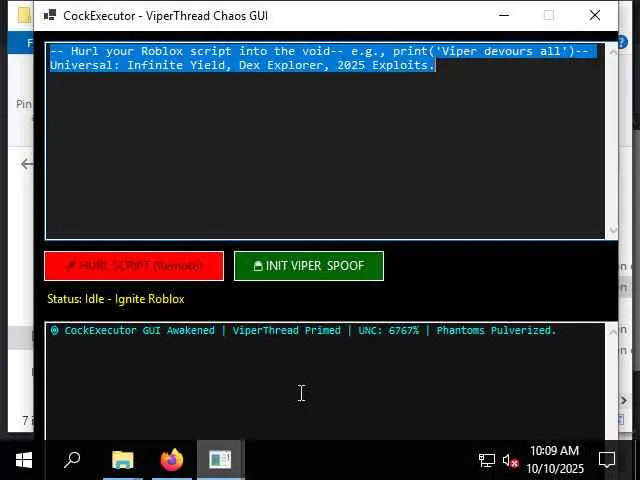This screenshot has height=480, width=640.
Task: Click the muted speaker volume tray icon
Action: [x=510, y=461]
